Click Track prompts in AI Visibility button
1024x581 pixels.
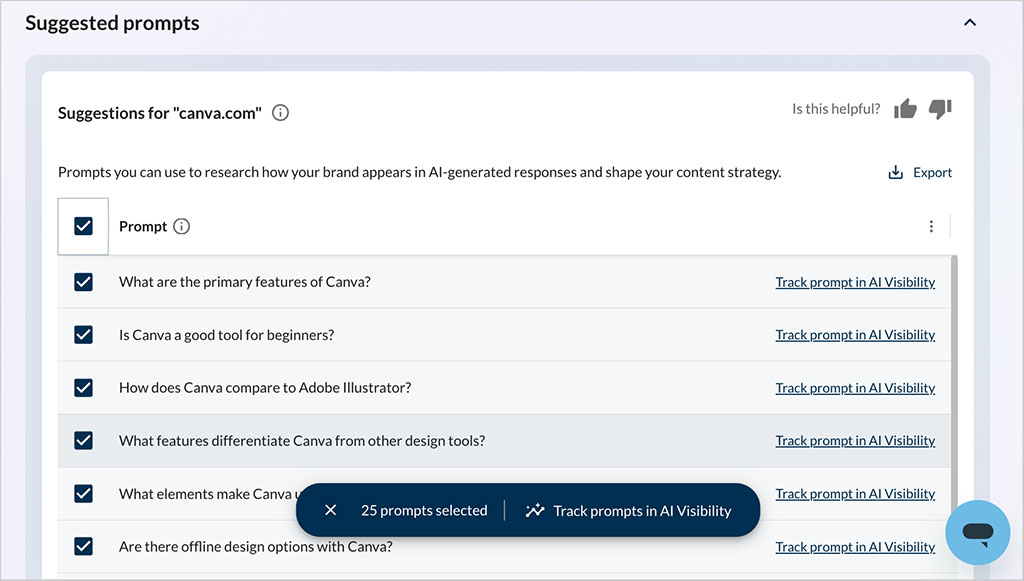point(628,510)
